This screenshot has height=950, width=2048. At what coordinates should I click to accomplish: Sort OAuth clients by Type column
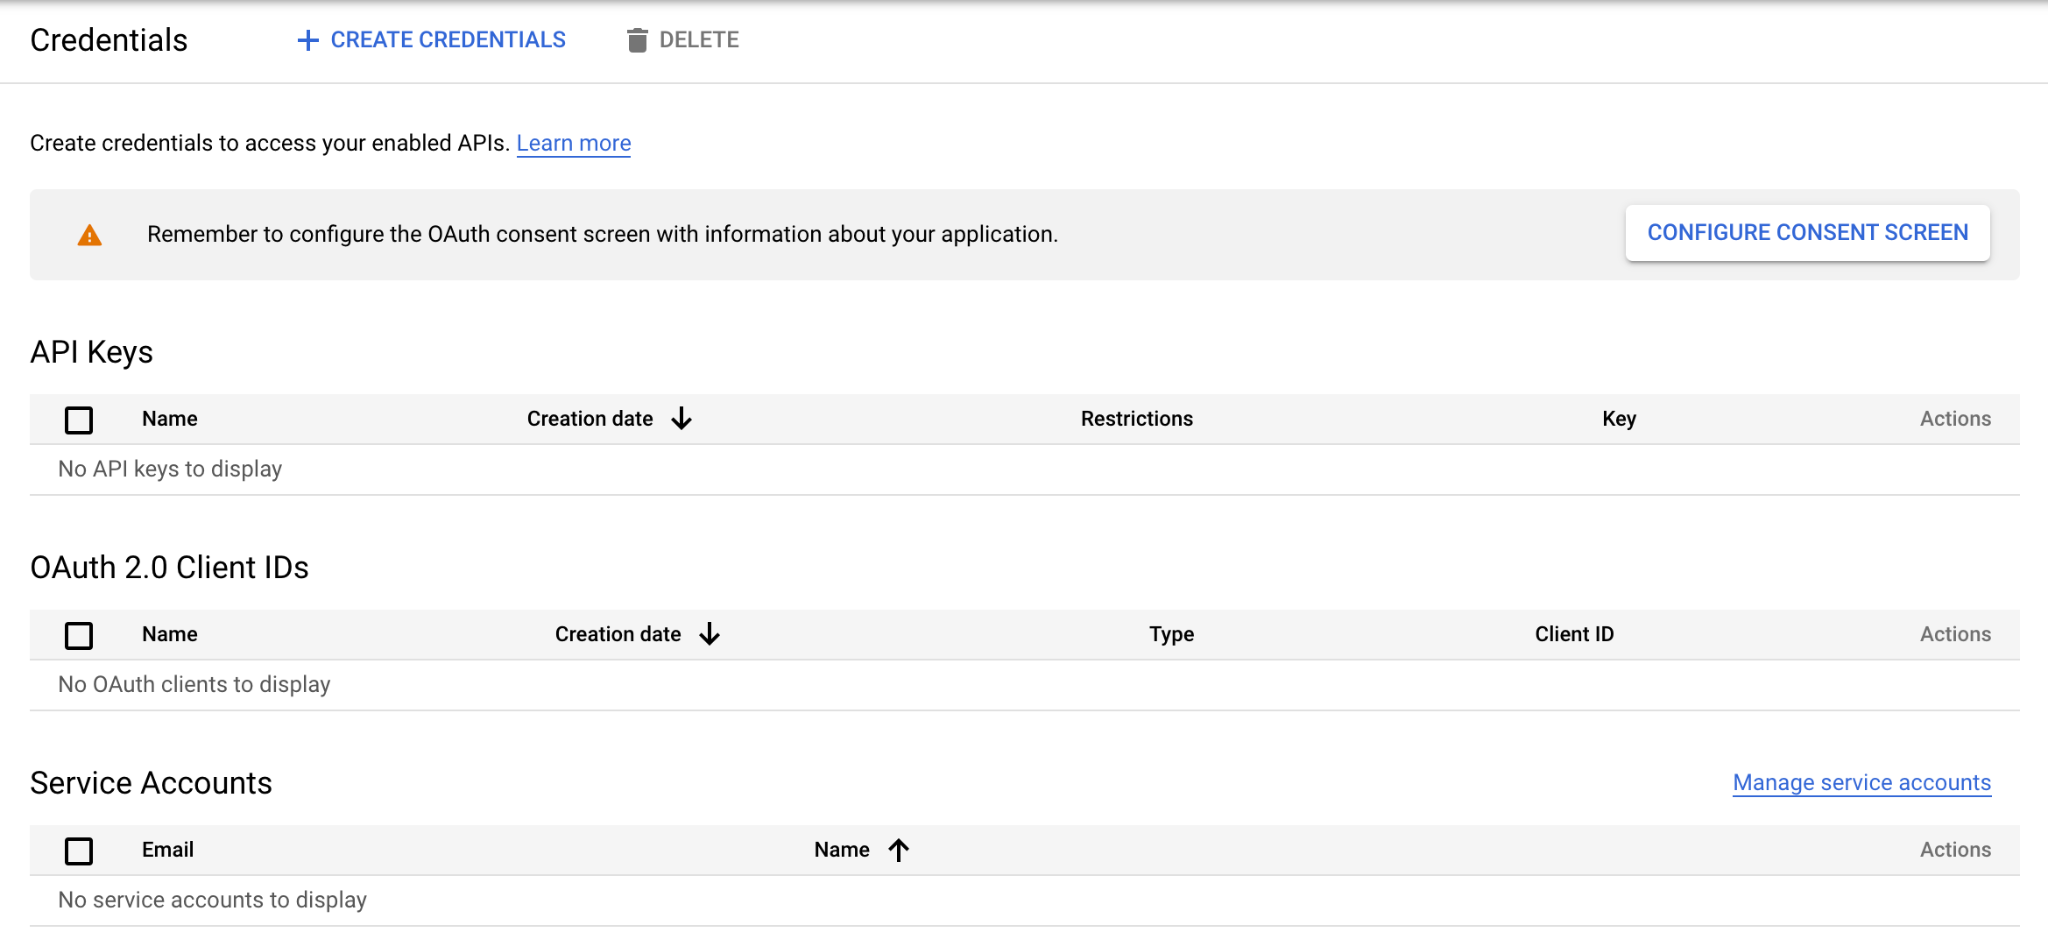(x=1171, y=634)
